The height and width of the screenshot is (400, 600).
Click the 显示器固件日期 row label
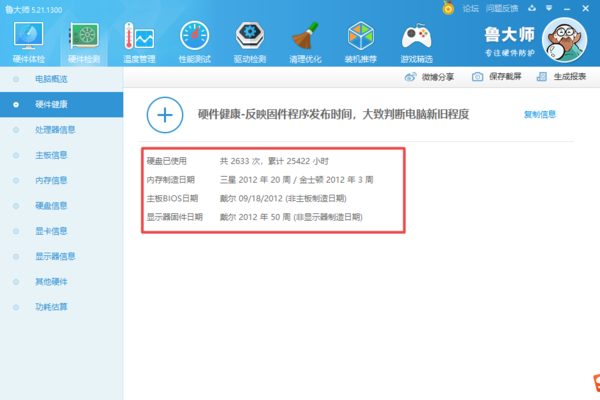coord(174,217)
